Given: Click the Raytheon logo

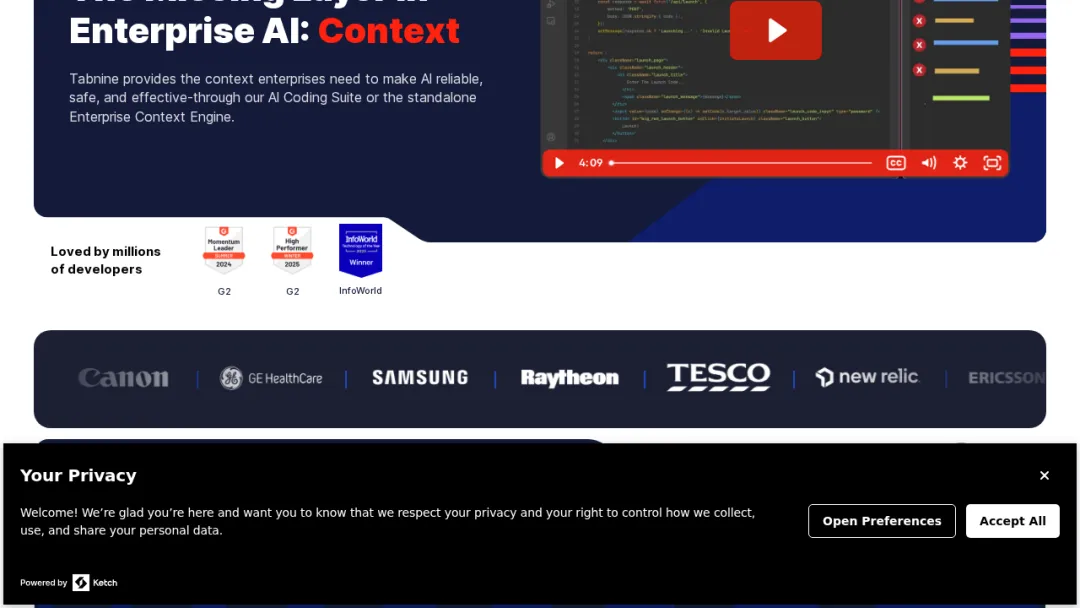Looking at the screenshot, I should click(570, 377).
